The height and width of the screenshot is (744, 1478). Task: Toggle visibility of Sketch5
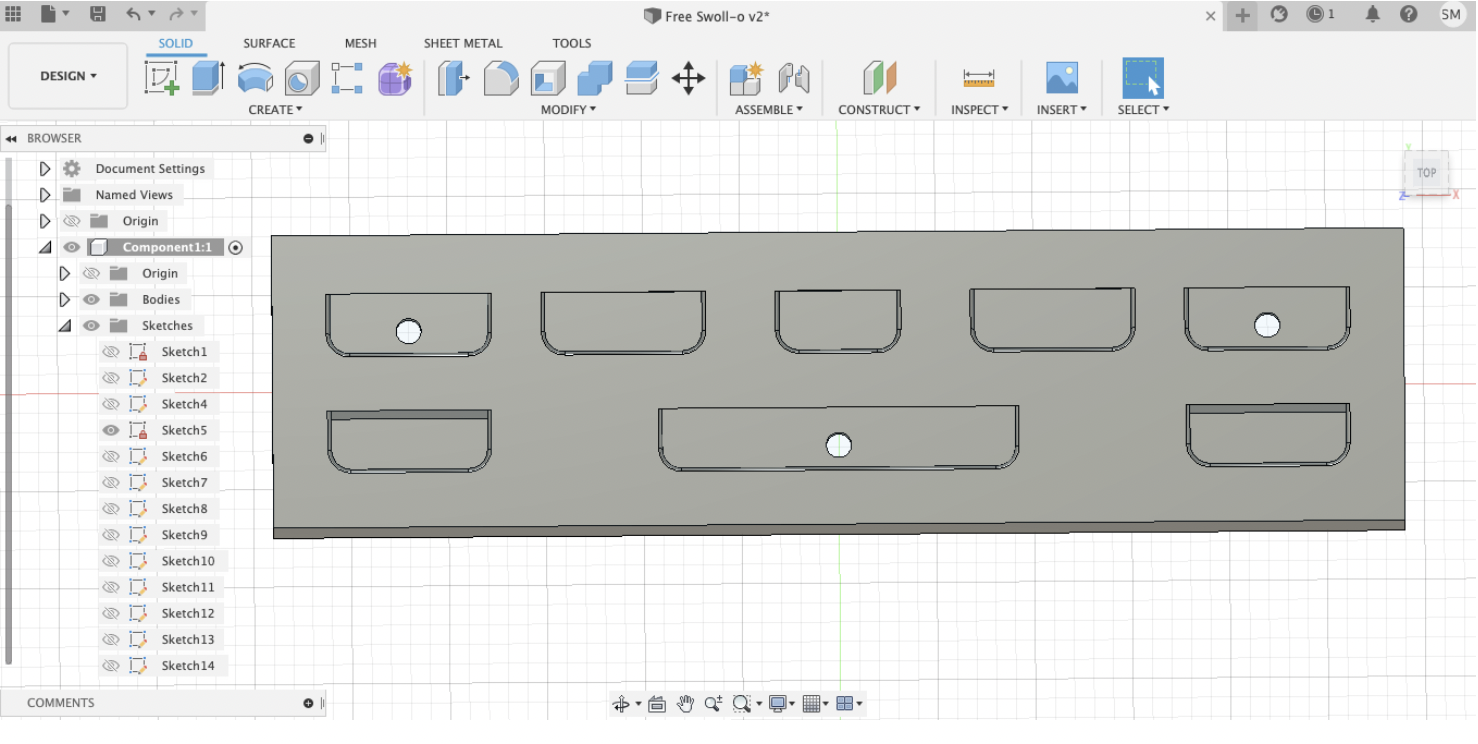click(111, 430)
